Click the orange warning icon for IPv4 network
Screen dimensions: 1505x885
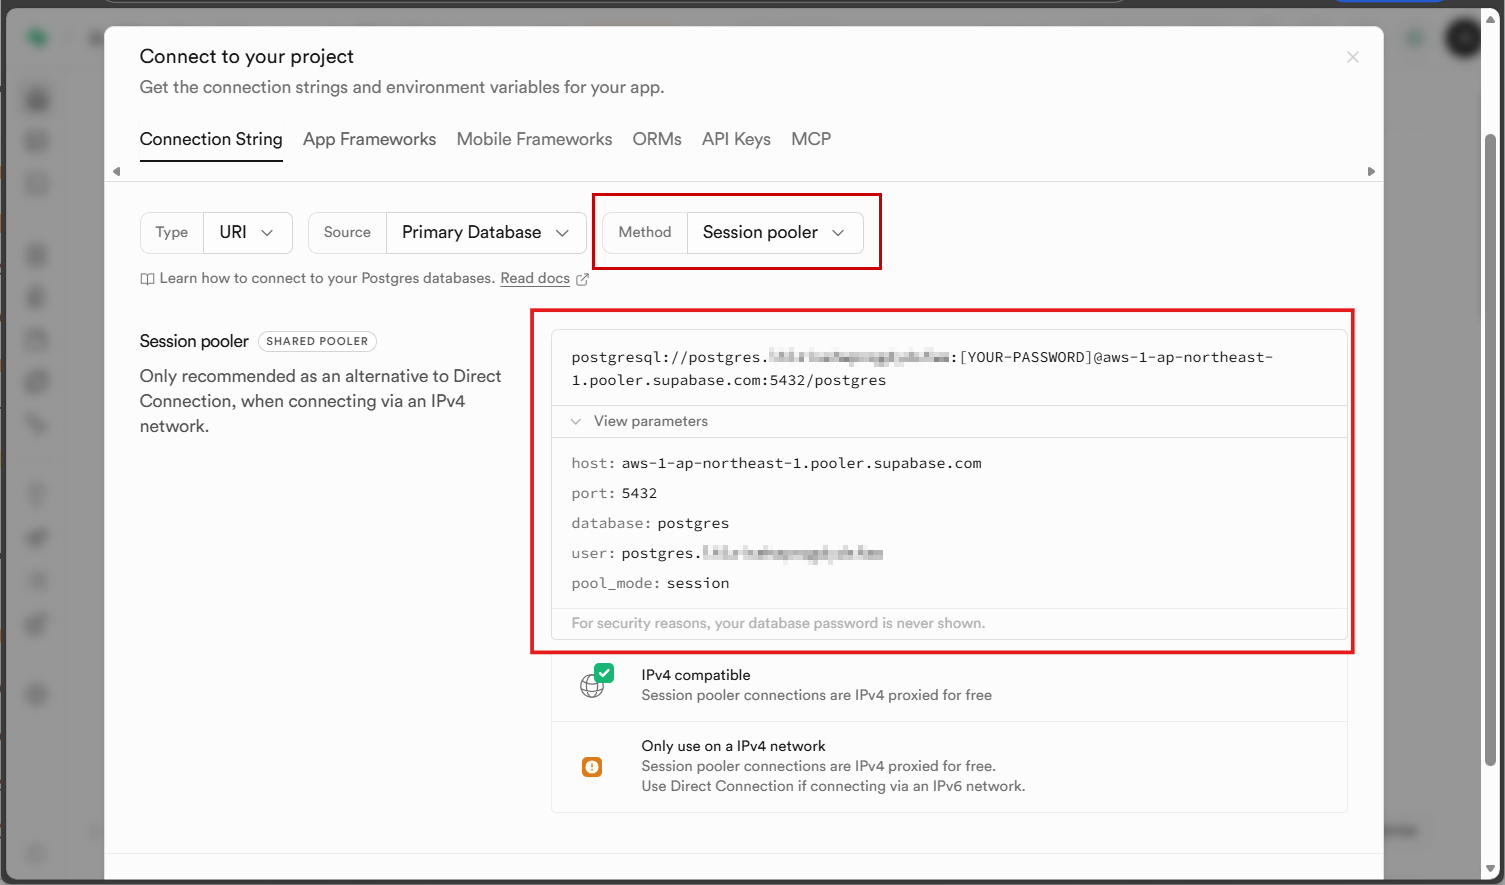(x=592, y=767)
